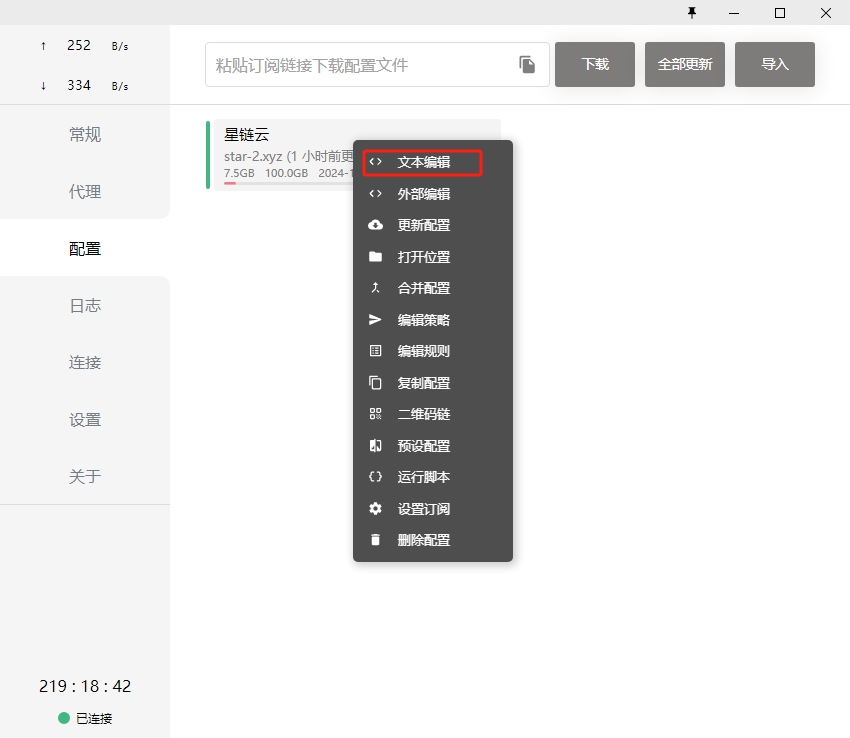This screenshot has height=738, width=850.
Task: Click the trash icon beside 删除配置
Action: (376, 540)
